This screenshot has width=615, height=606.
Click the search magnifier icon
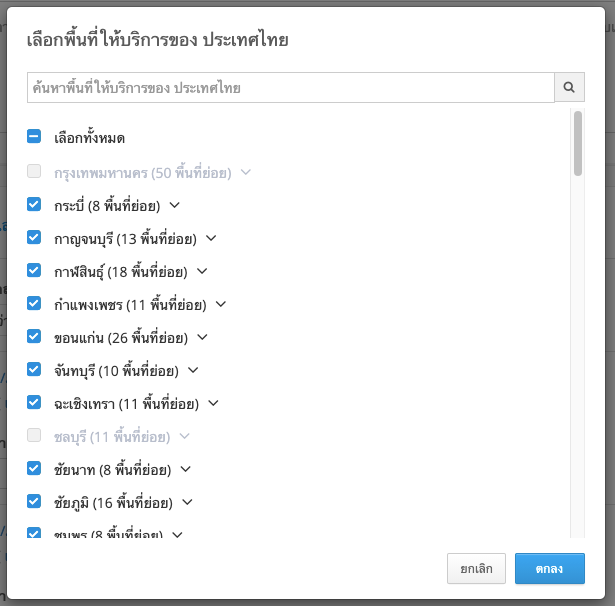tap(569, 88)
